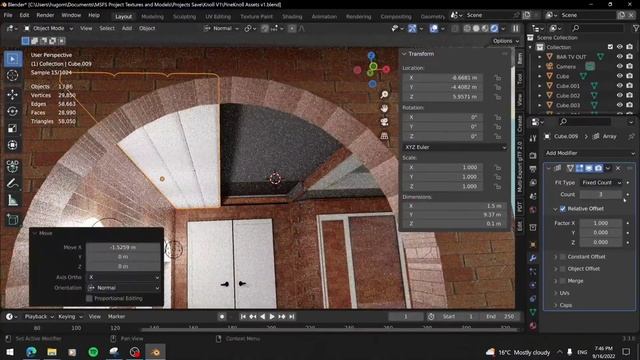Switch to the Modeling workspace tab
The image size is (640, 360).
coord(152,17)
